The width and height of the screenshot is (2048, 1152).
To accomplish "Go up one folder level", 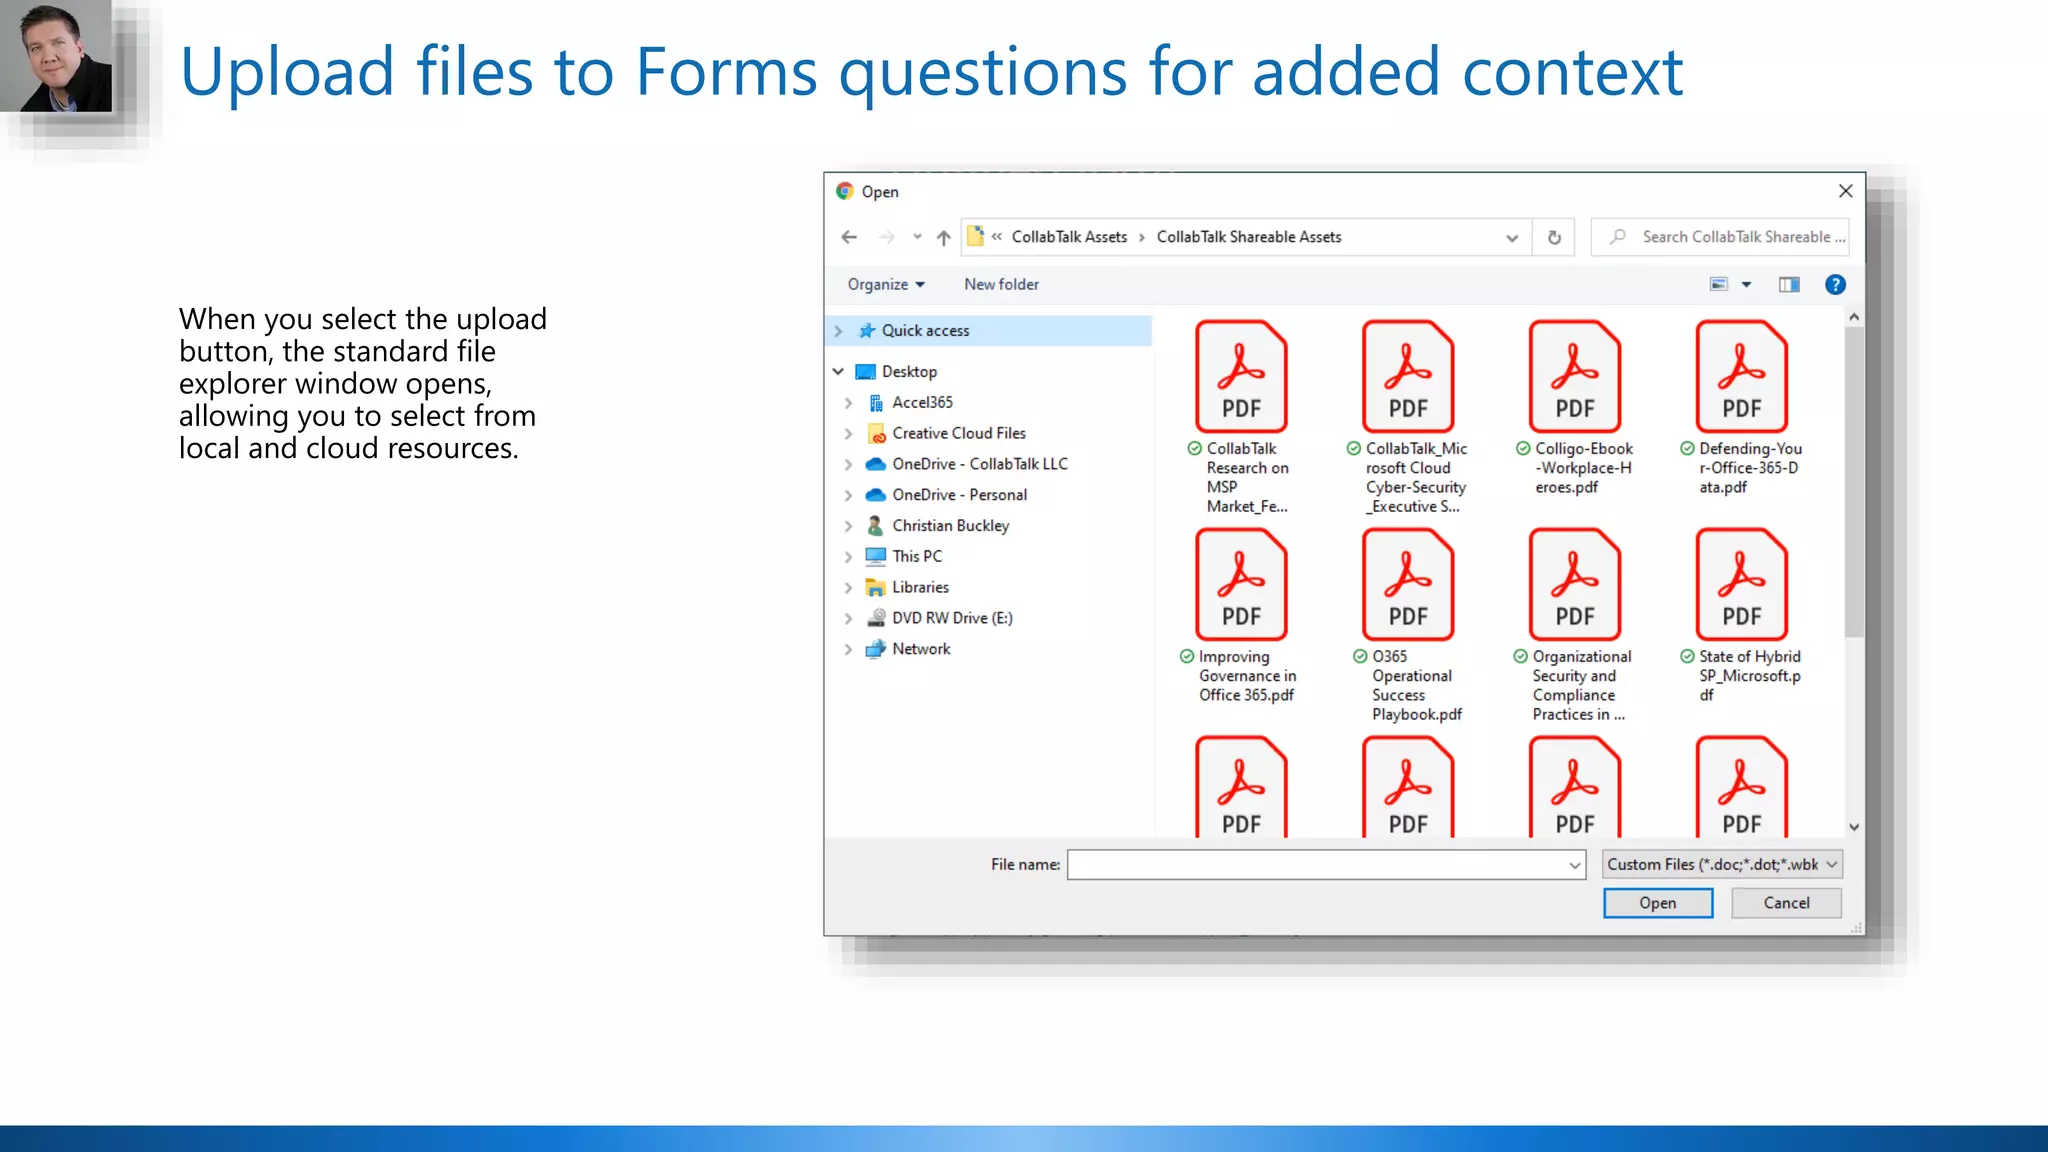I will click(943, 237).
